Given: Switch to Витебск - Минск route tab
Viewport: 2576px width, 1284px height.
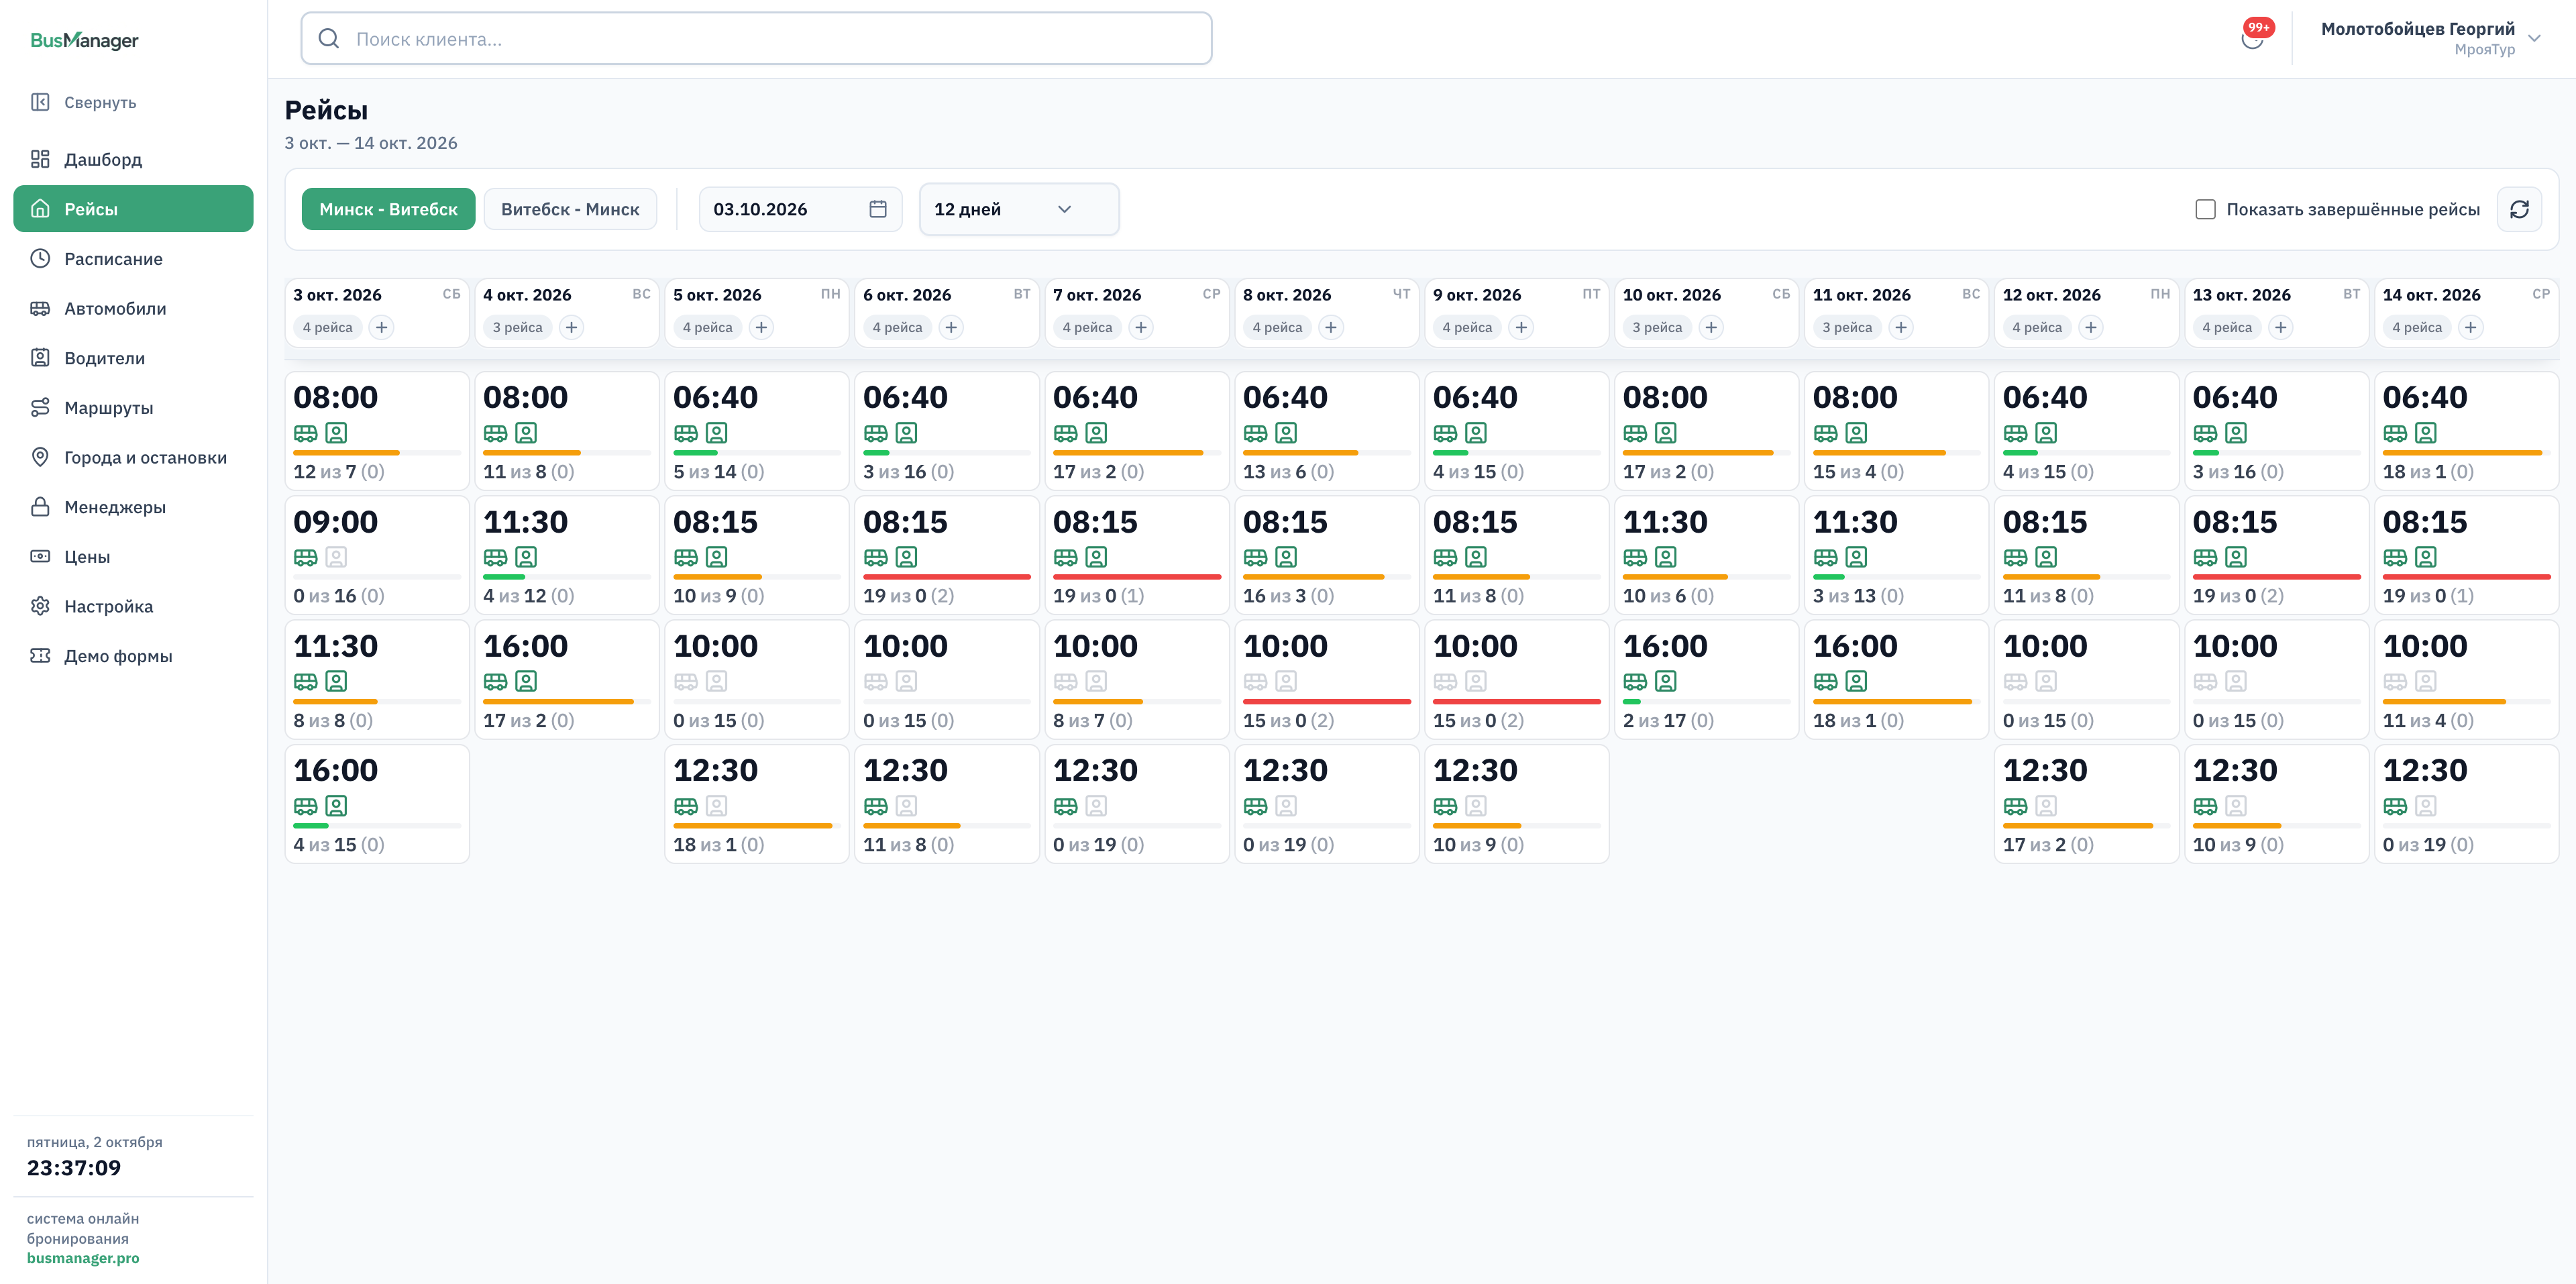Looking at the screenshot, I should coord(570,209).
